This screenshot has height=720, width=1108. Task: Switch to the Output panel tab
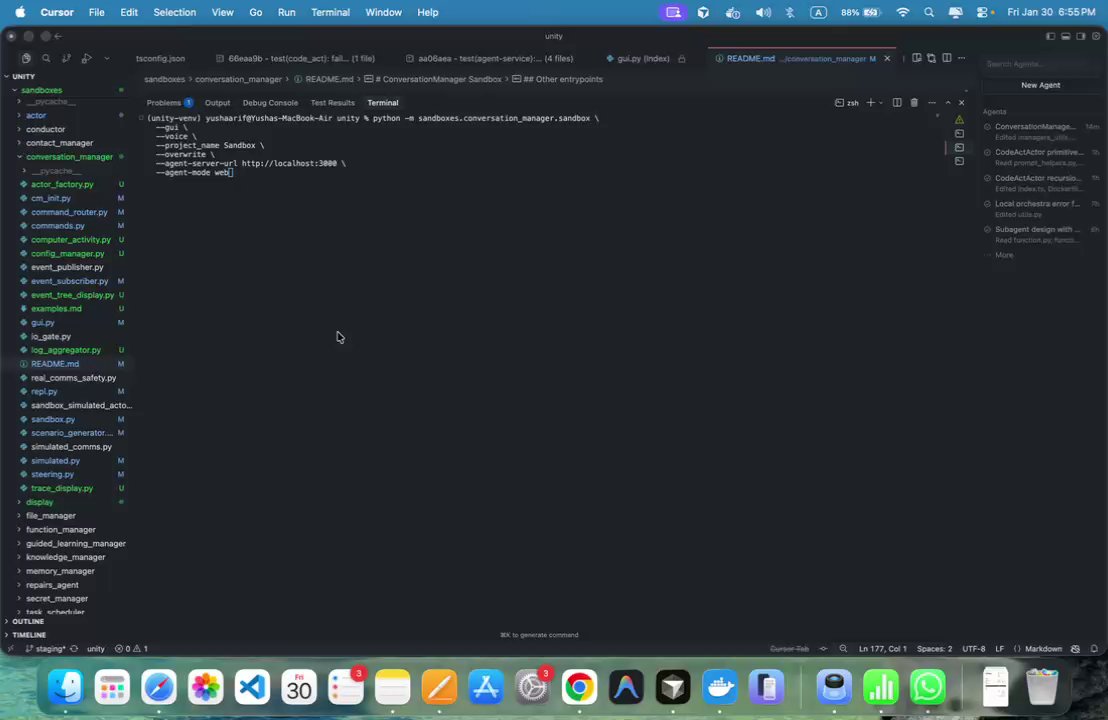pyautogui.click(x=217, y=103)
